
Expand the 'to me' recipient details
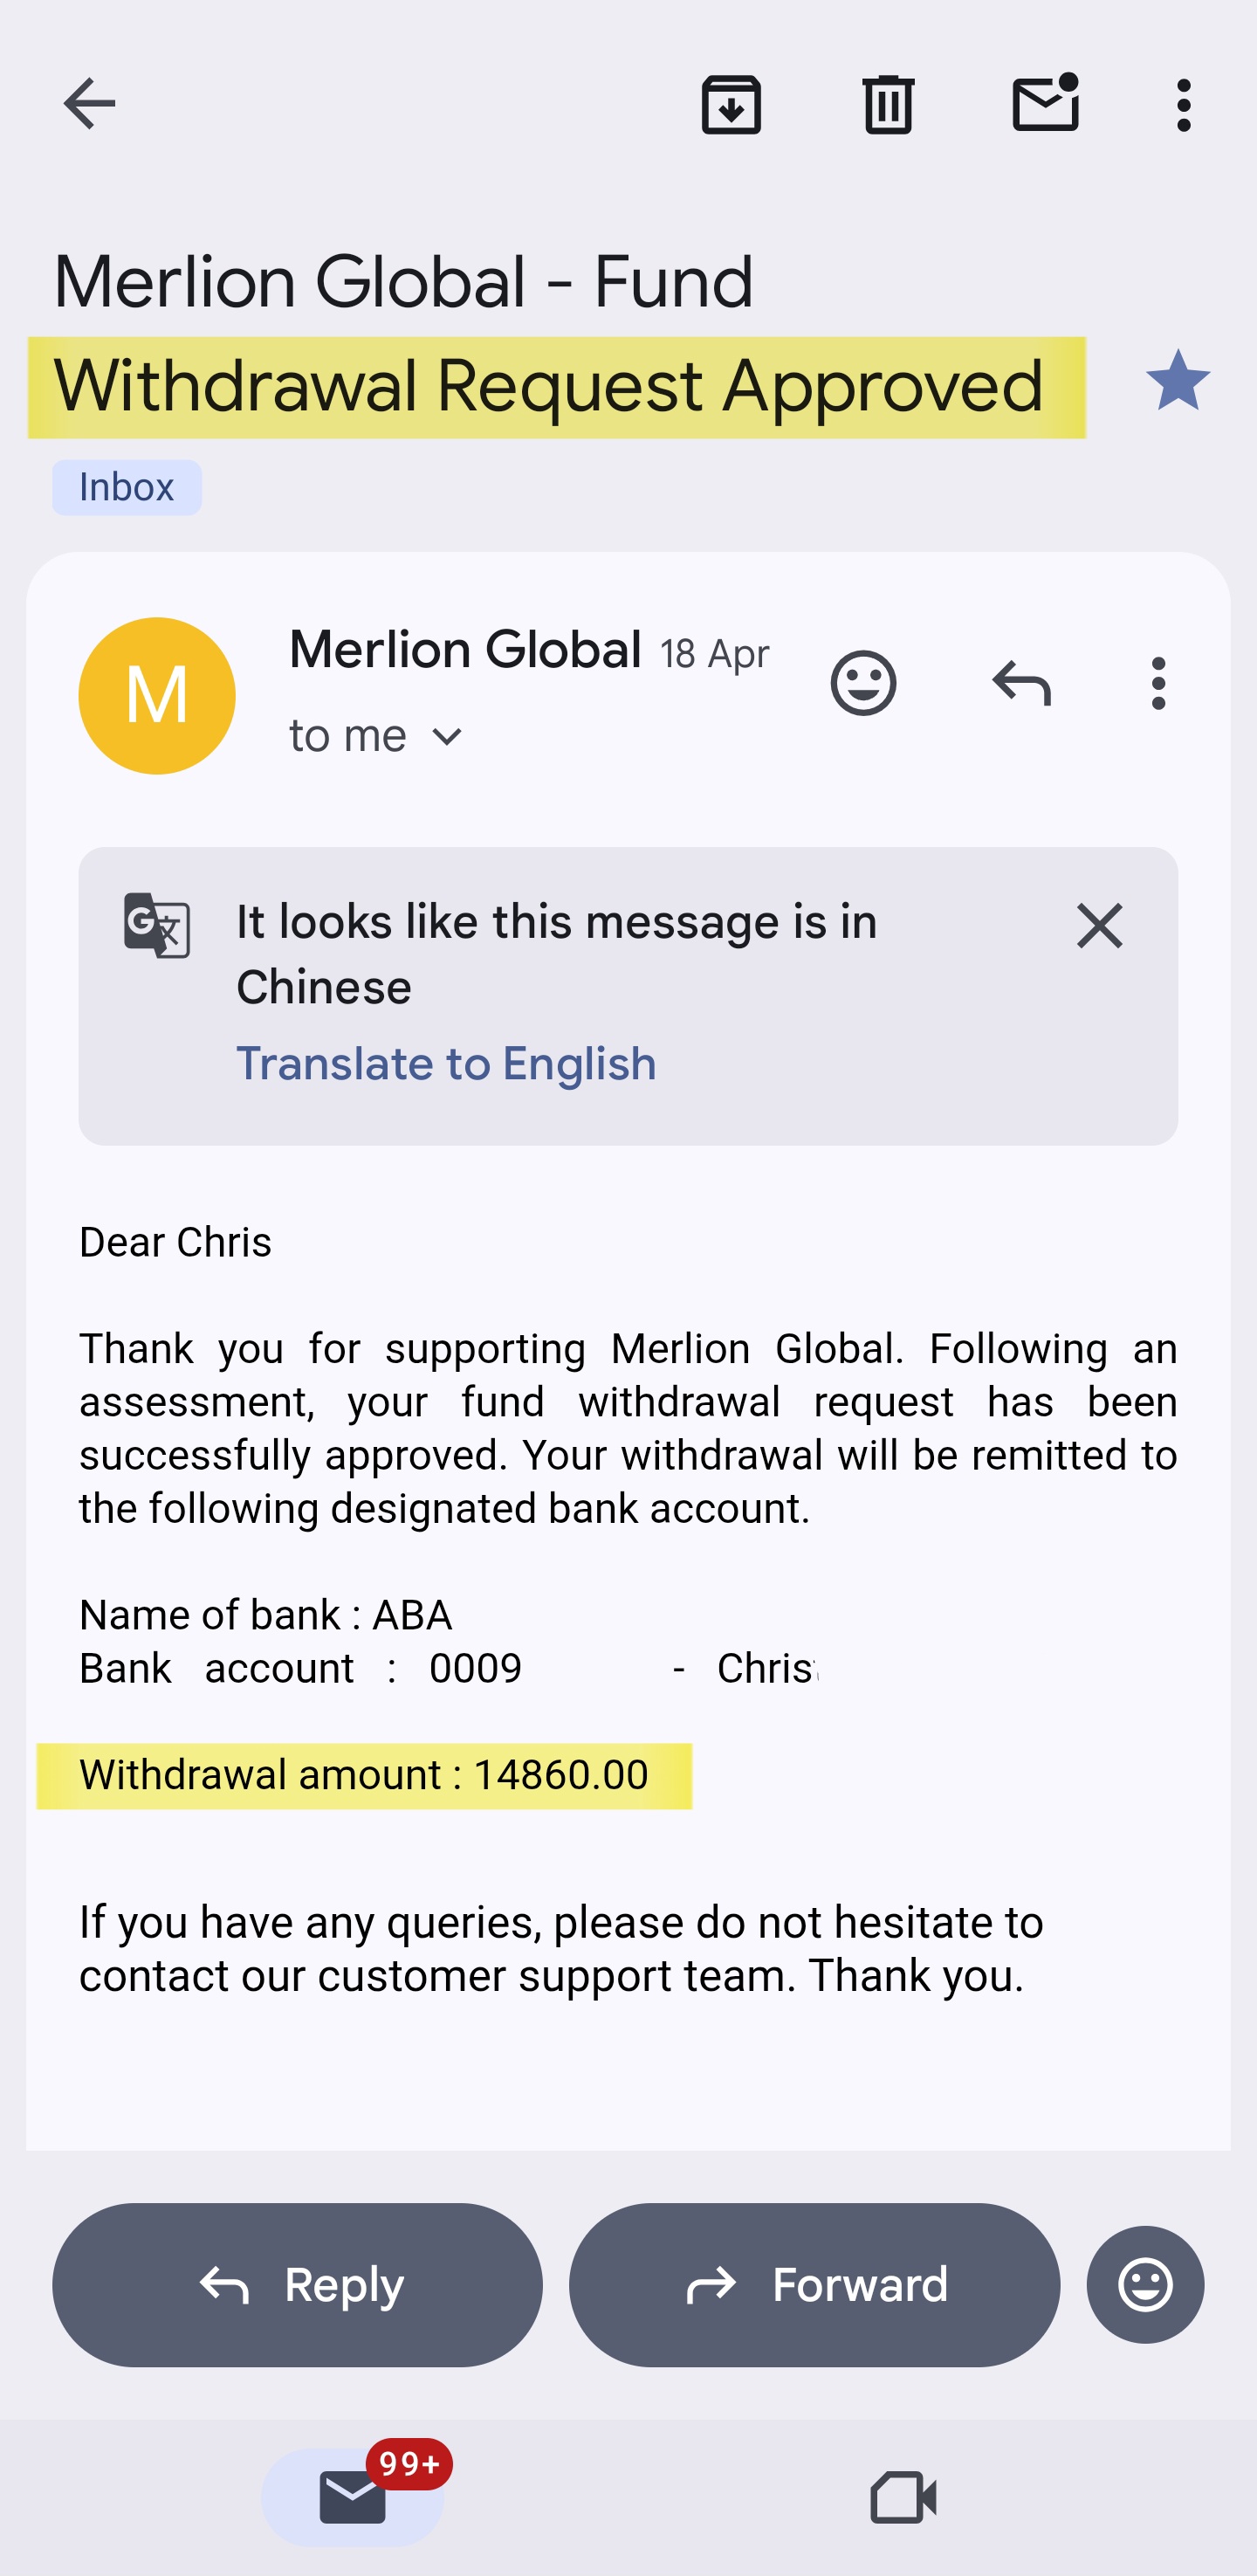(x=376, y=737)
